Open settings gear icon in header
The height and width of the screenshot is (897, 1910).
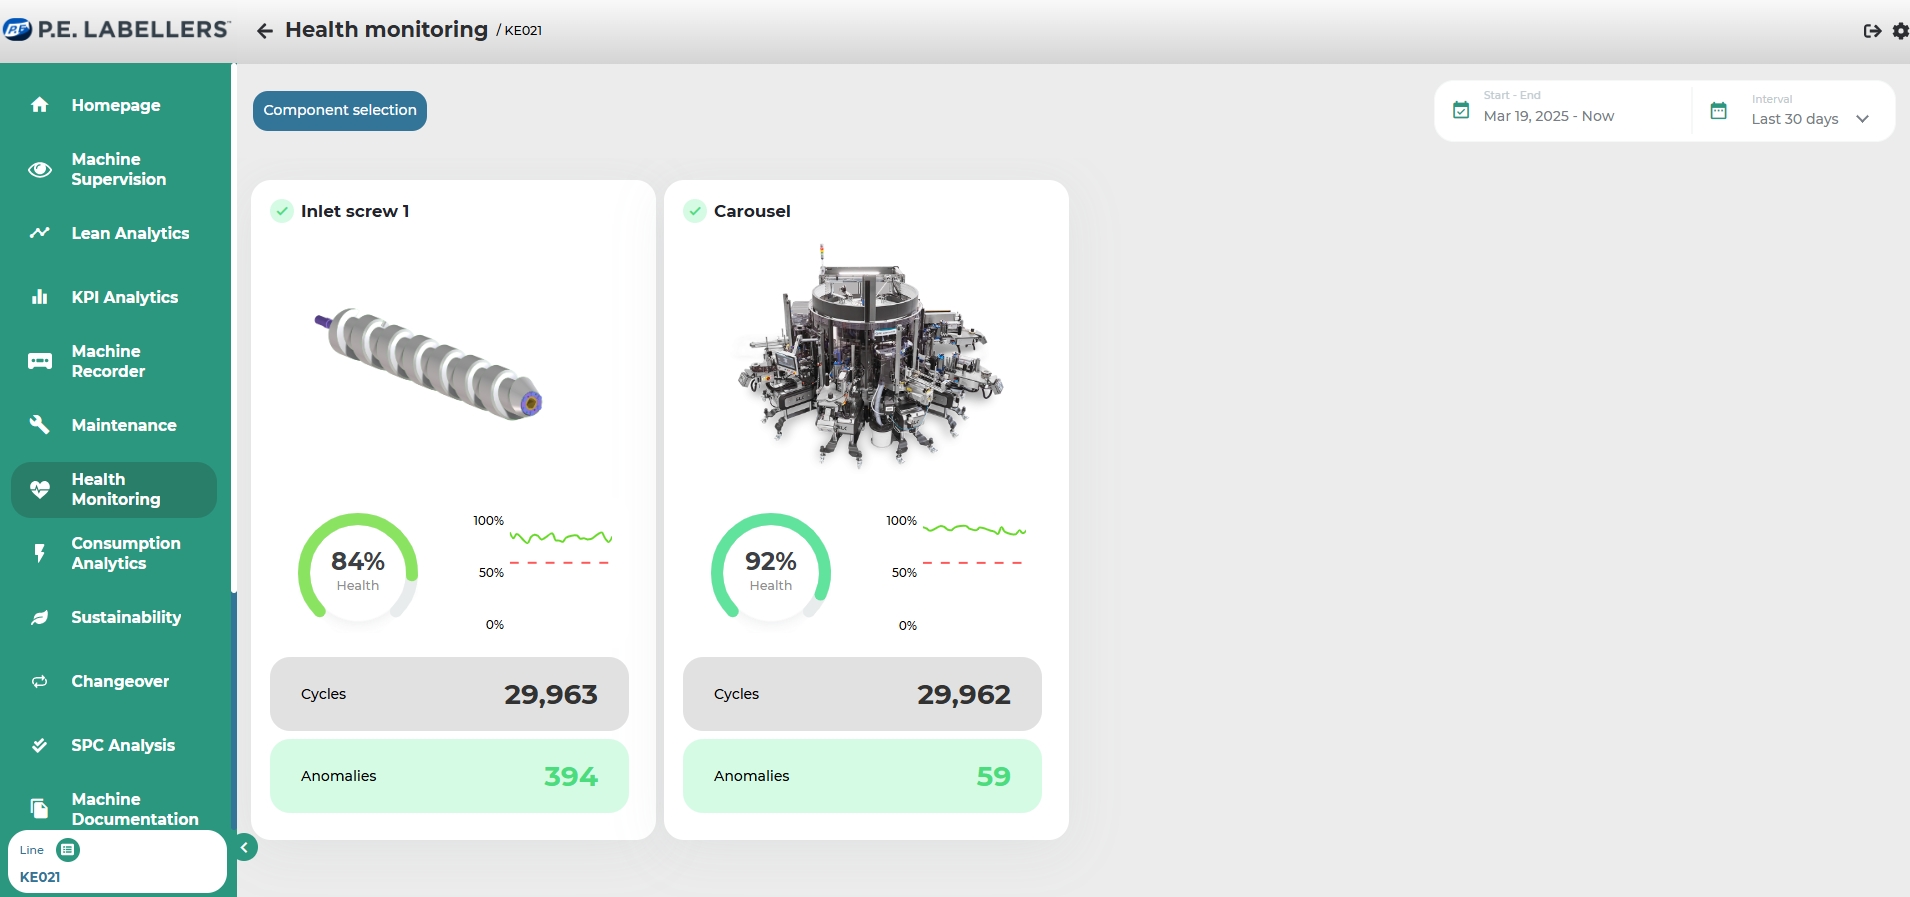click(x=1900, y=31)
